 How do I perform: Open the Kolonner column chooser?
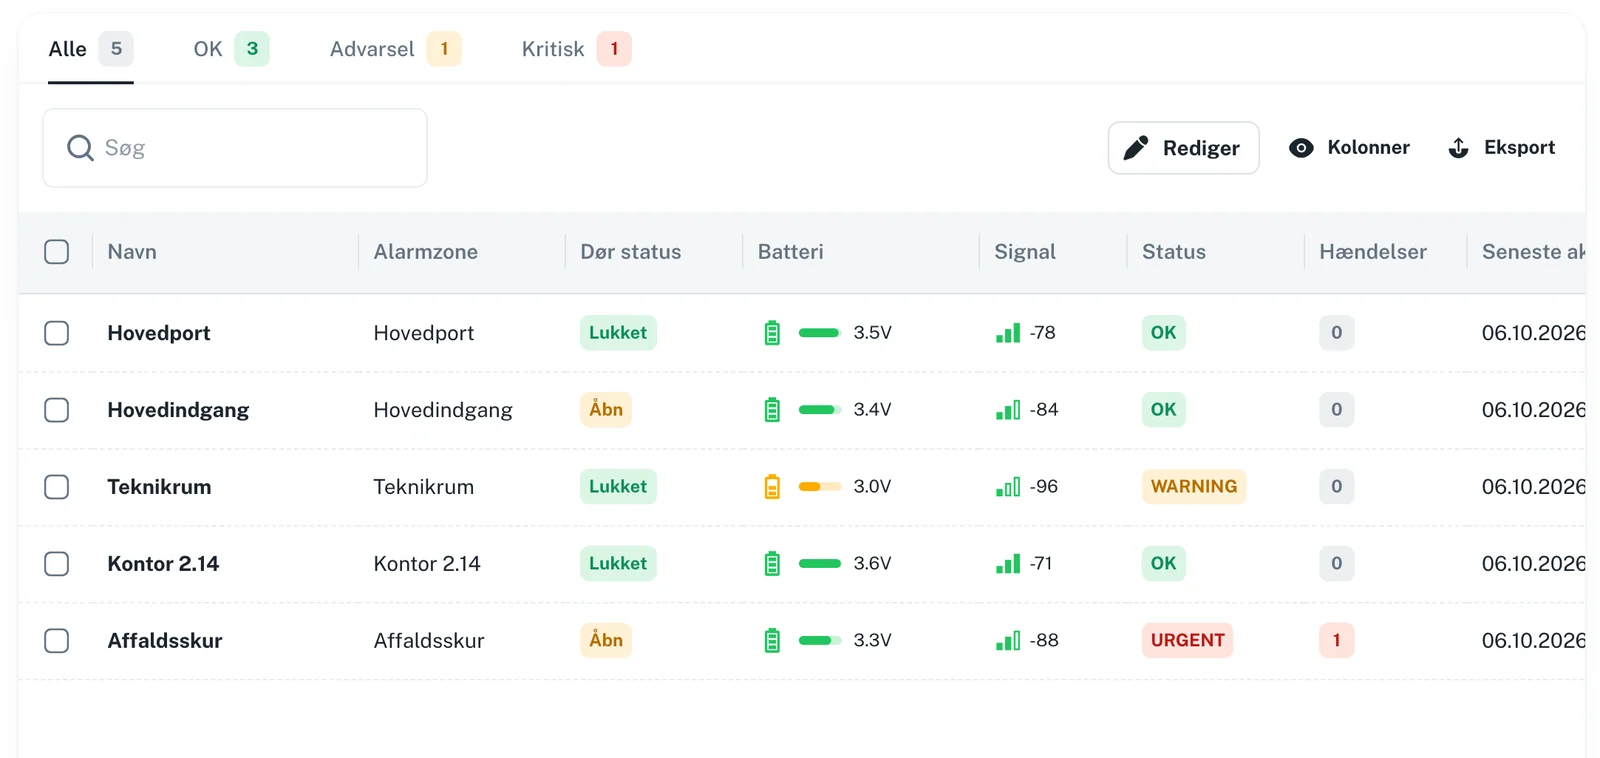[x=1349, y=148]
